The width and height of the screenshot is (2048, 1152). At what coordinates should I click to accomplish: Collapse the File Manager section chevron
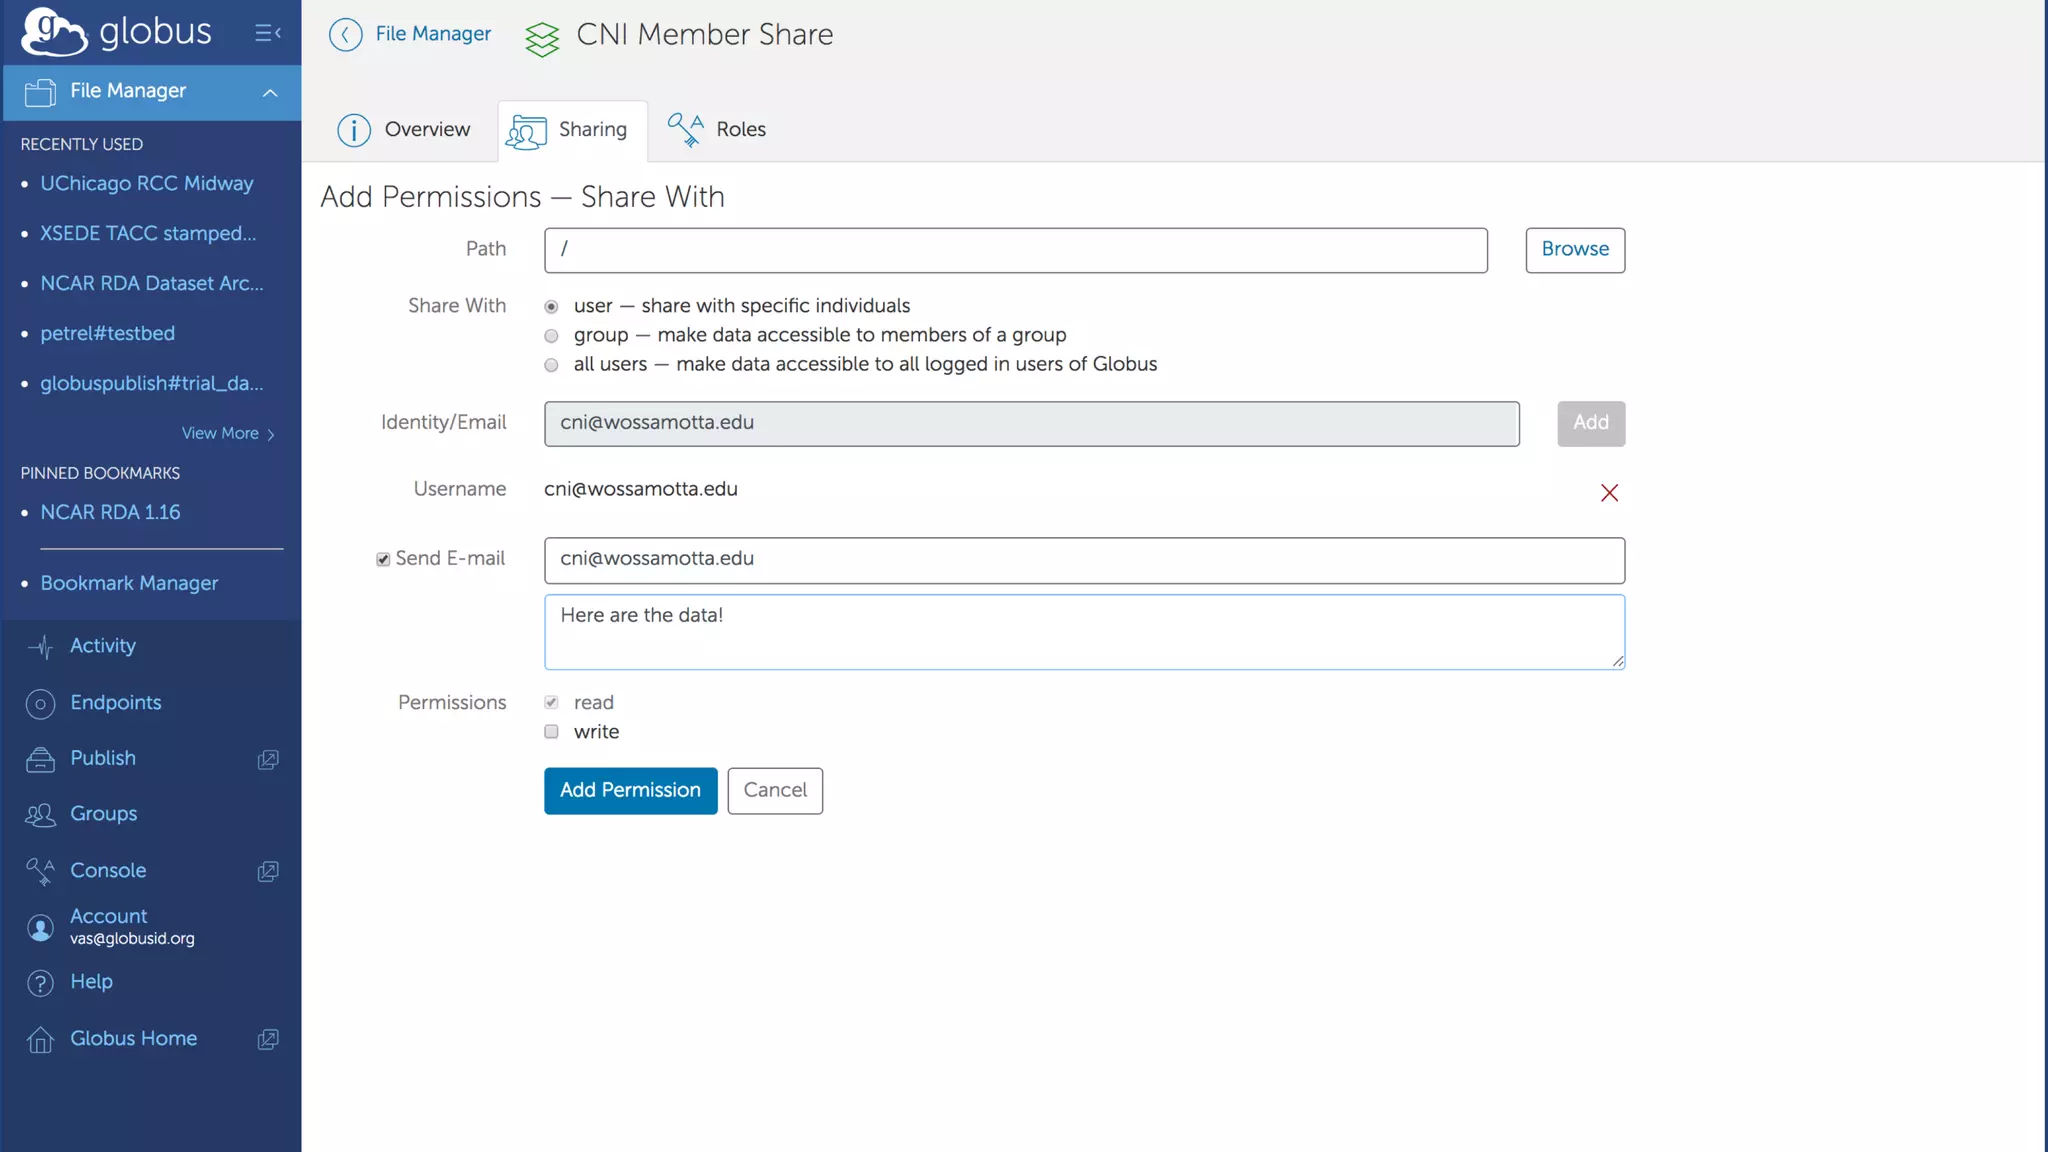(x=270, y=93)
